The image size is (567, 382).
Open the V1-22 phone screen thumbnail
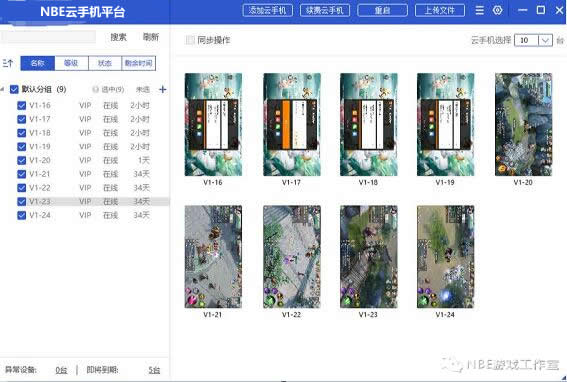[292, 257]
